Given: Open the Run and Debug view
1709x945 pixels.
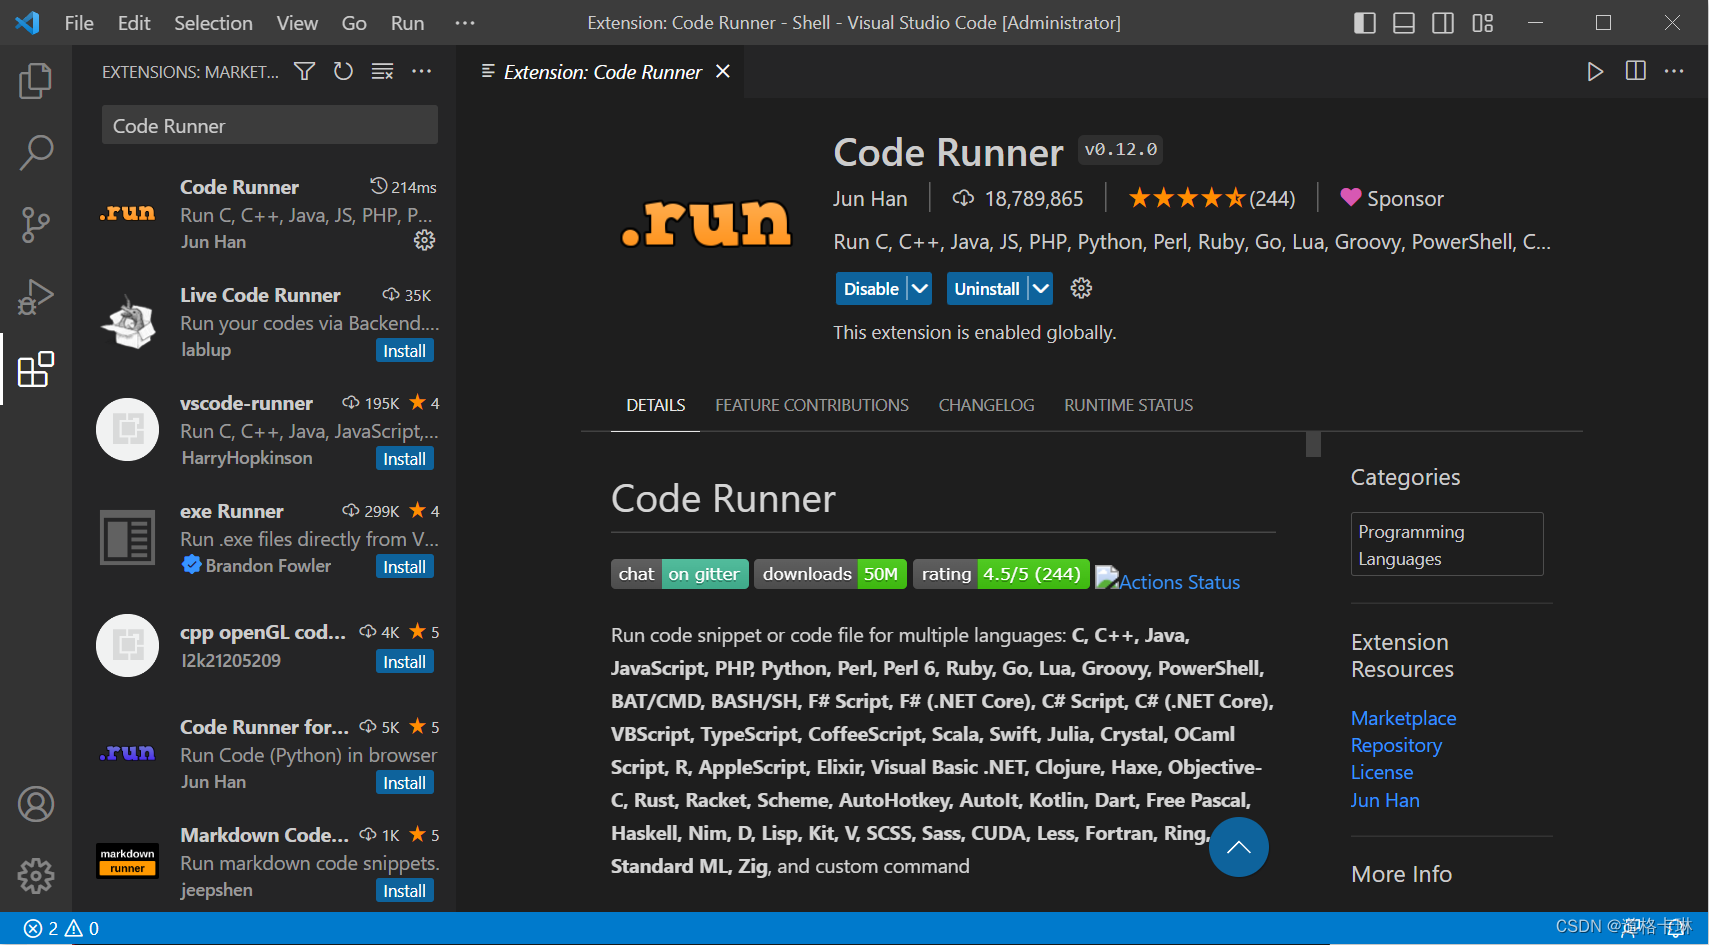Looking at the screenshot, I should pyautogui.click(x=36, y=297).
